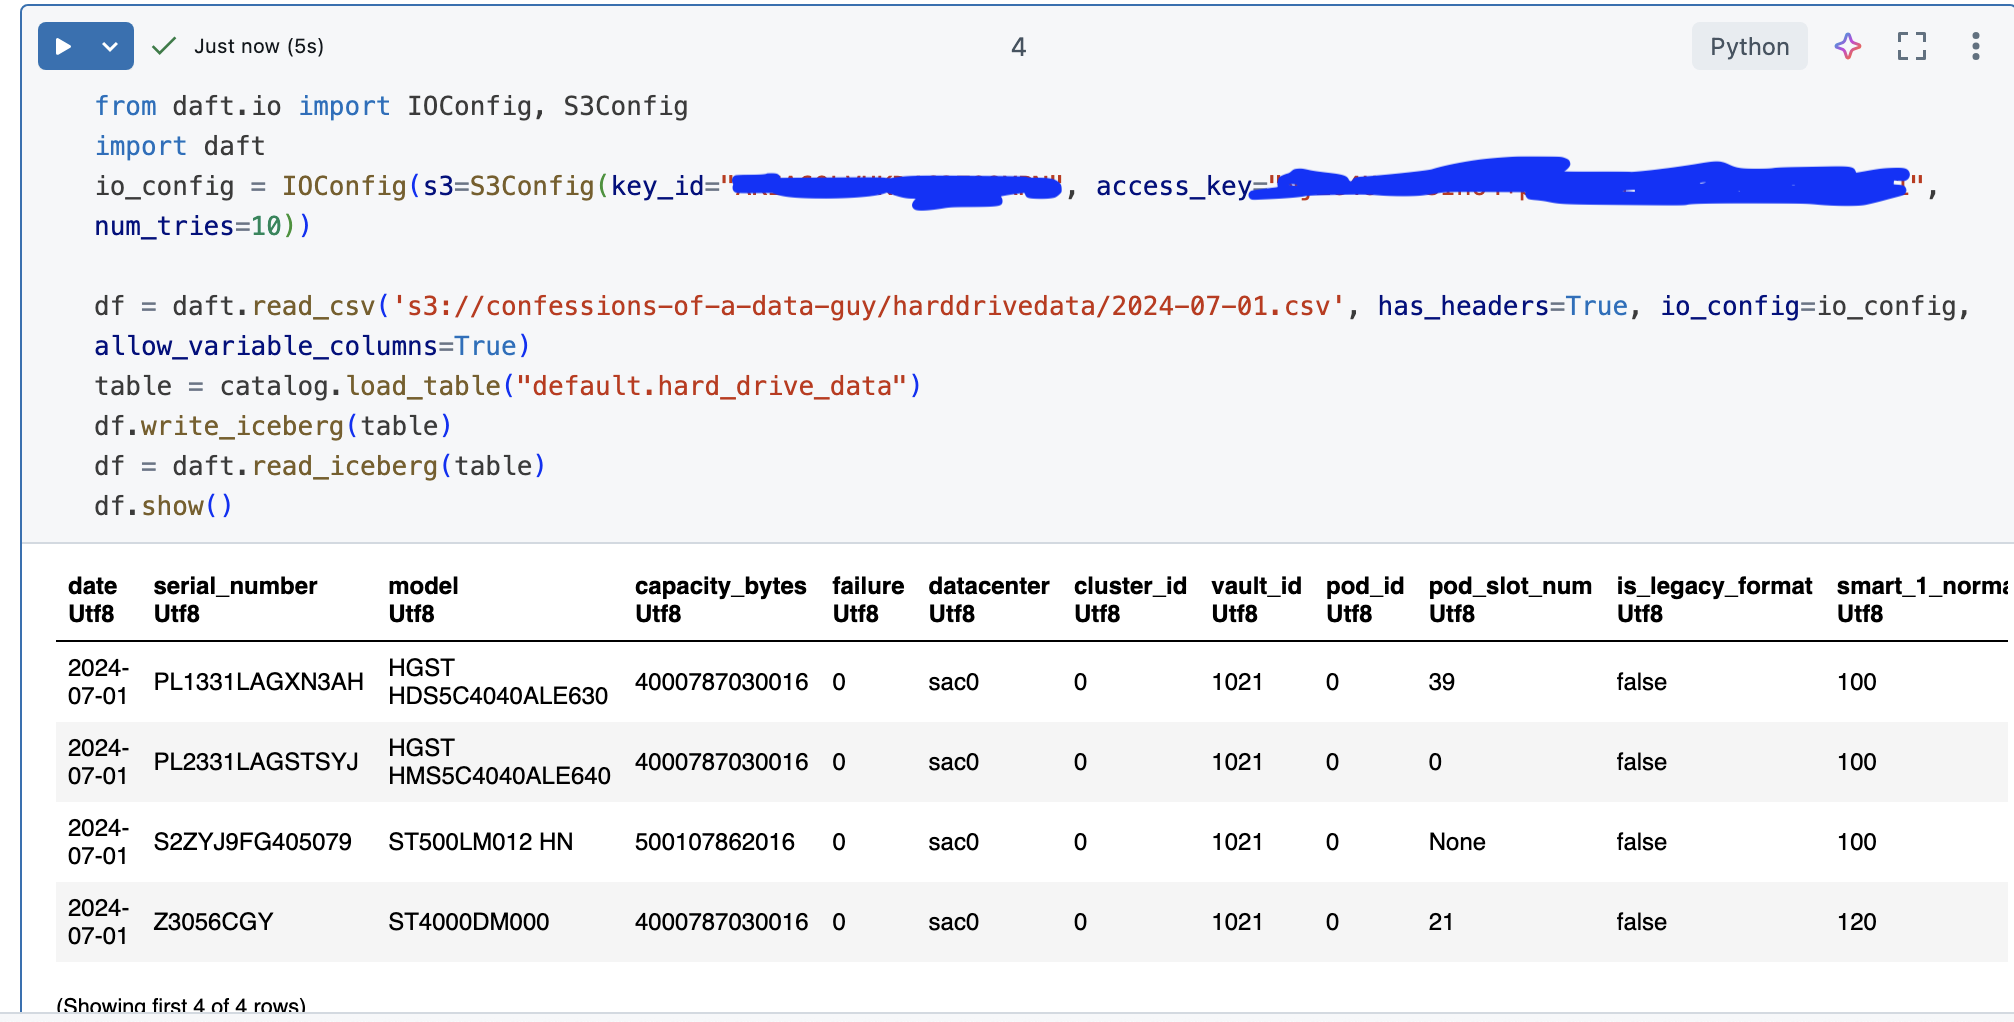2014x1022 pixels.
Task: Expand cell to fullscreen view
Action: [1911, 46]
